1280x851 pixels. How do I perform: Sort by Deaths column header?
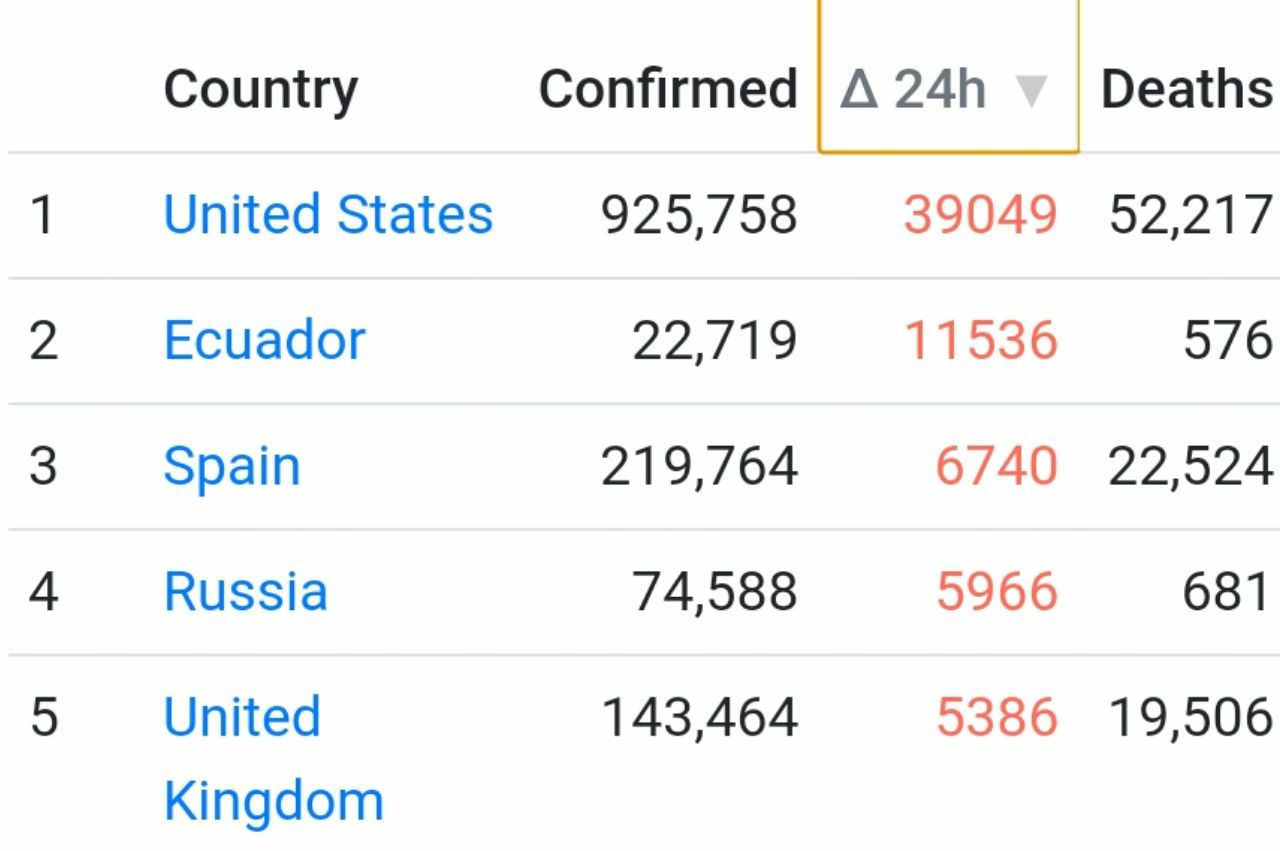click(x=1186, y=89)
